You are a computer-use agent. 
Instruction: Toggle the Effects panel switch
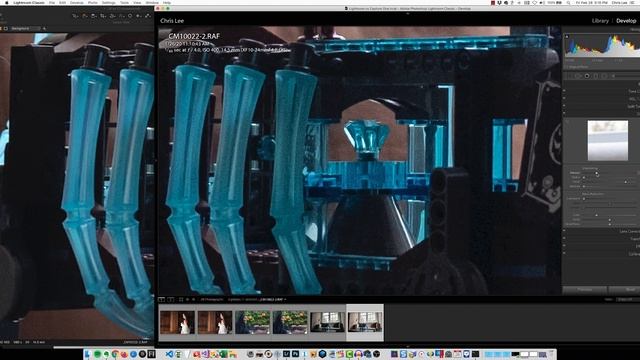(564, 246)
